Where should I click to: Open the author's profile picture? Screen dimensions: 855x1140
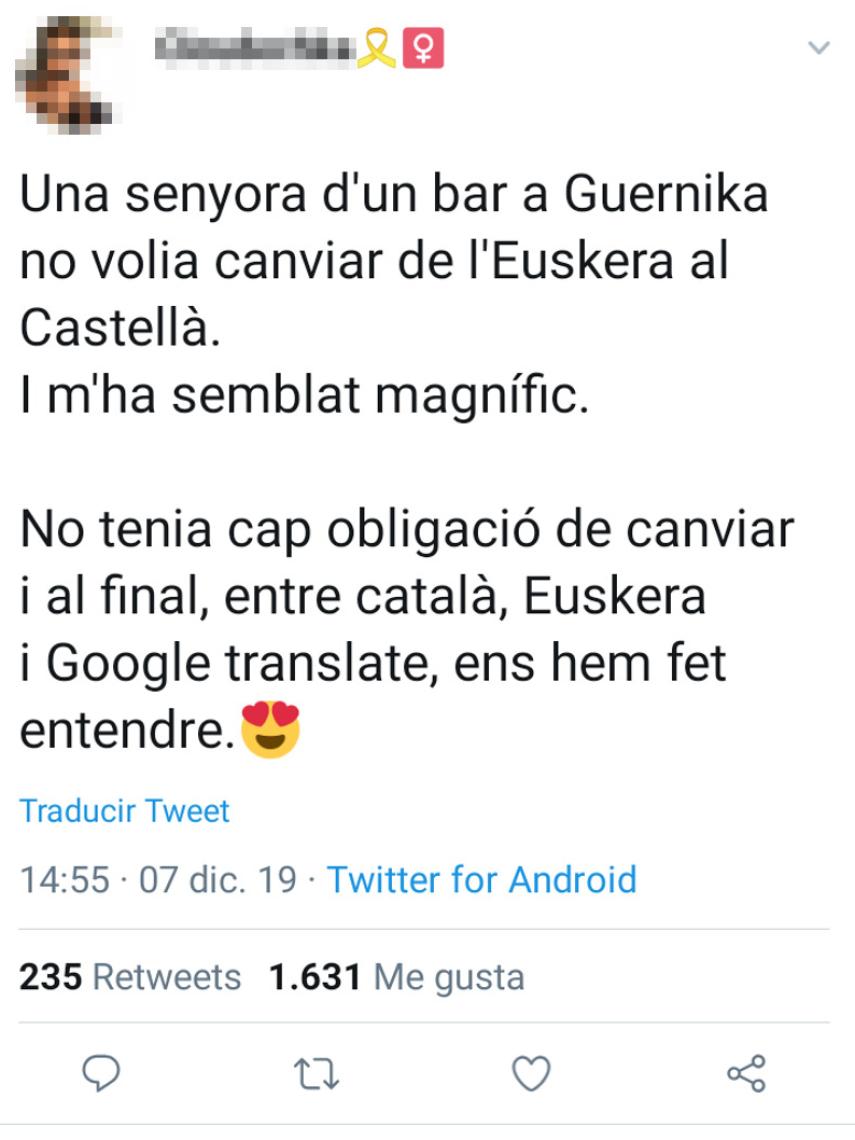(x=69, y=70)
